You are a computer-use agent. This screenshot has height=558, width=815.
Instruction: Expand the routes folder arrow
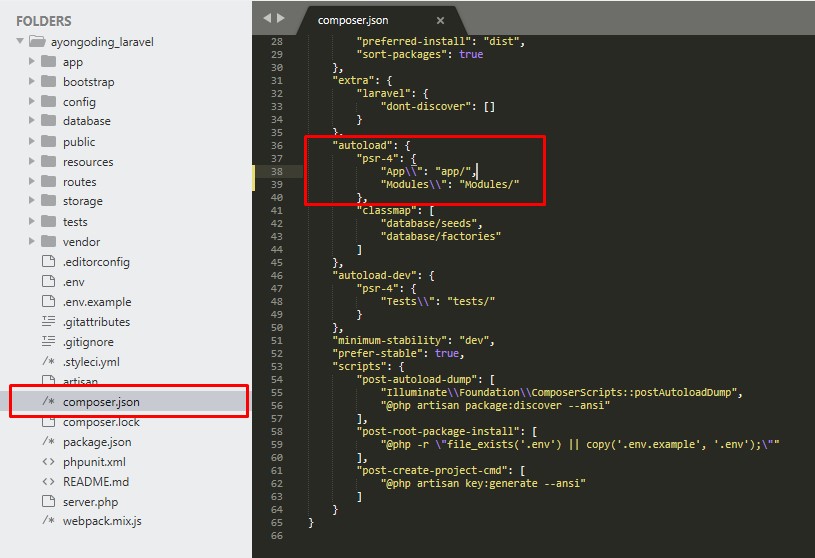tap(31, 181)
